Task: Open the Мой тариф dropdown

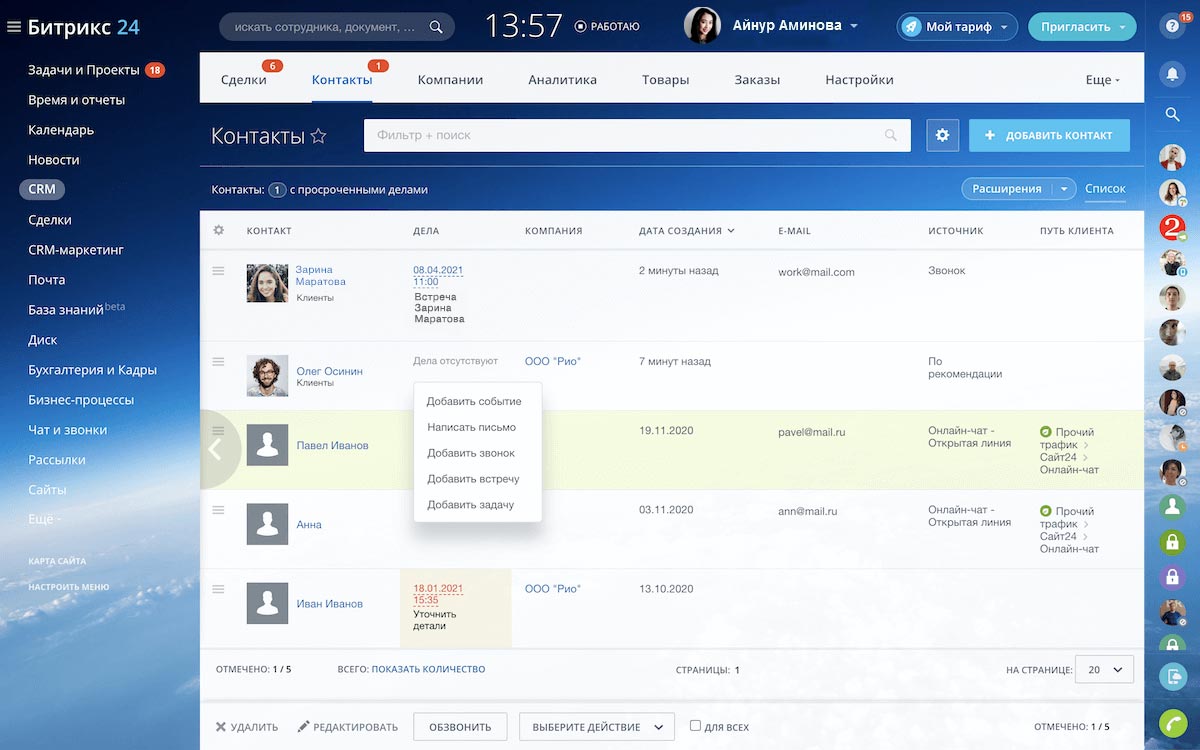Action: point(956,27)
